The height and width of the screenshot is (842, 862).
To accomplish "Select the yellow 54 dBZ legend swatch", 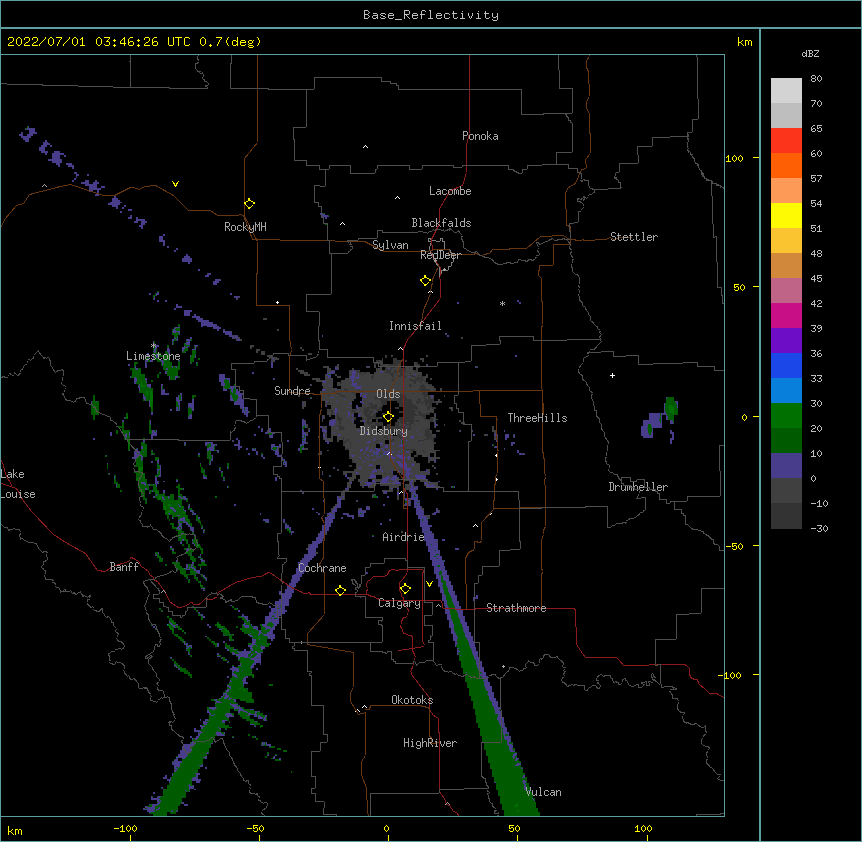I will [x=786, y=215].
